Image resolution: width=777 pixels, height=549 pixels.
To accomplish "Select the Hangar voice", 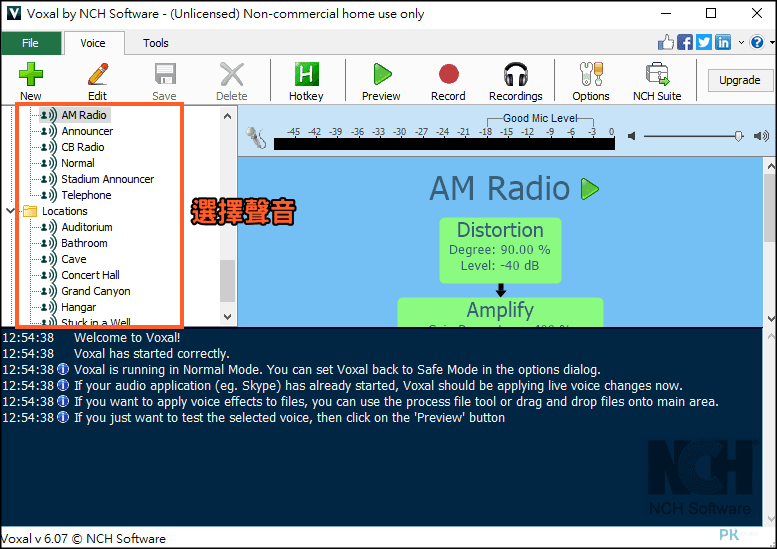I will [79, 307].
